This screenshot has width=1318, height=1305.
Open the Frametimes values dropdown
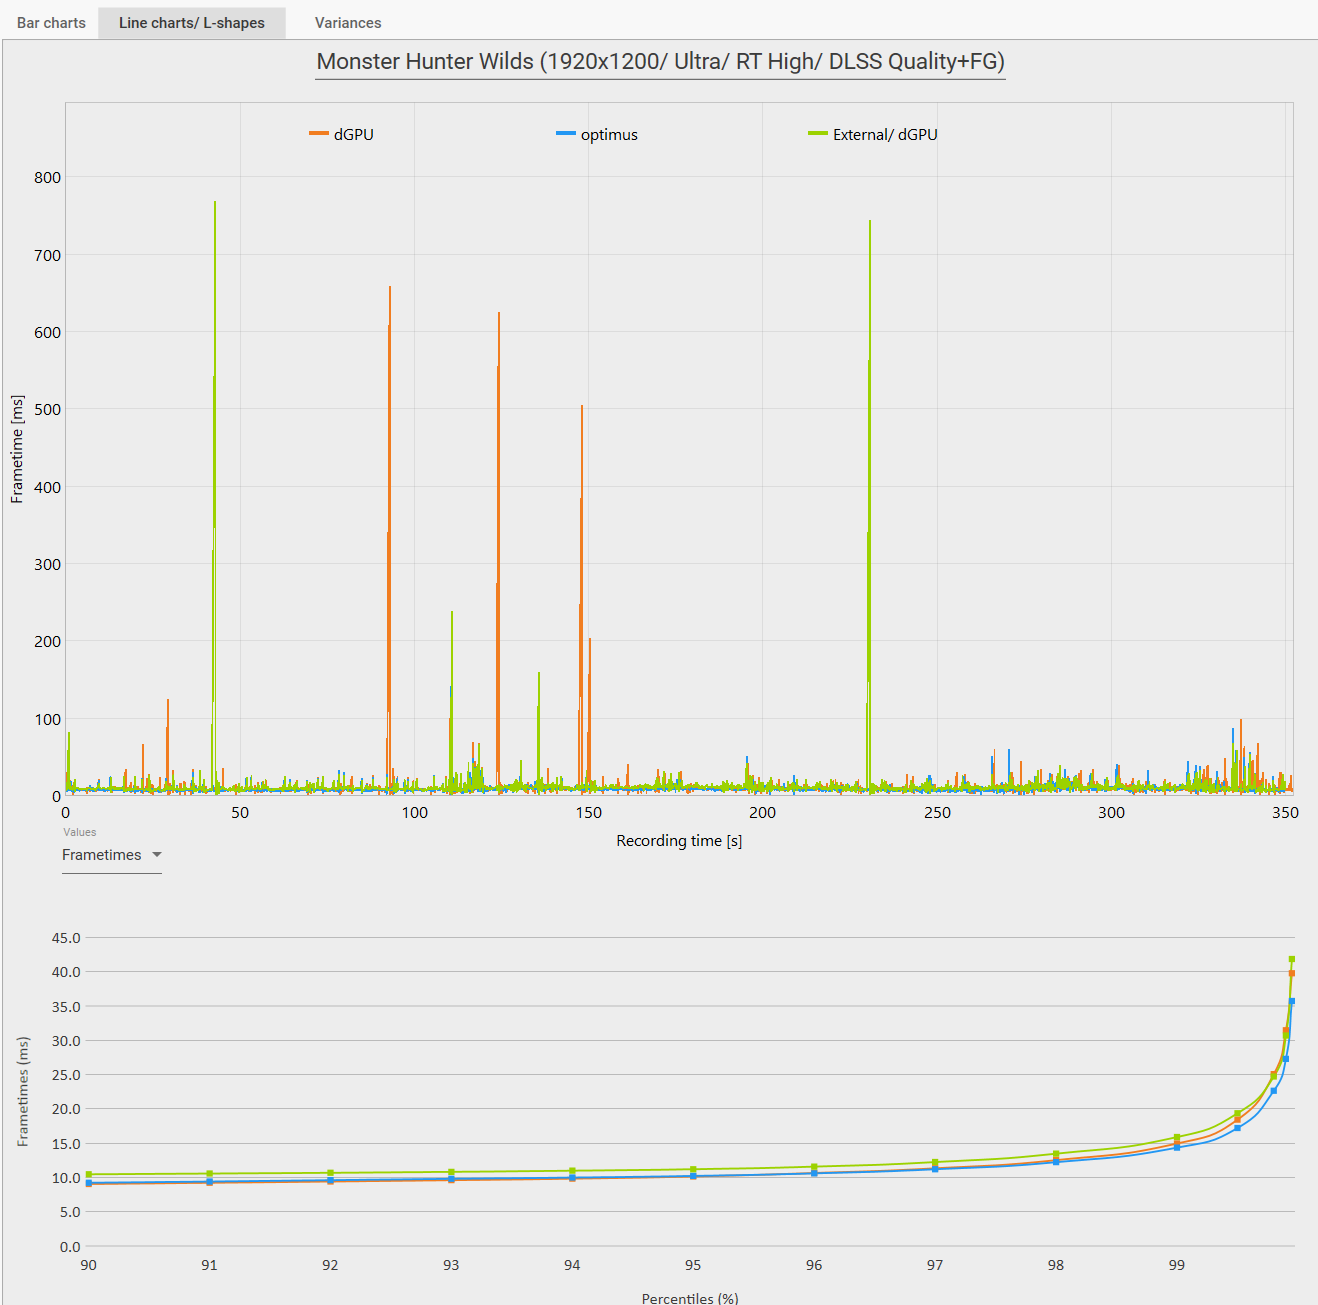(x=112, y=855)
